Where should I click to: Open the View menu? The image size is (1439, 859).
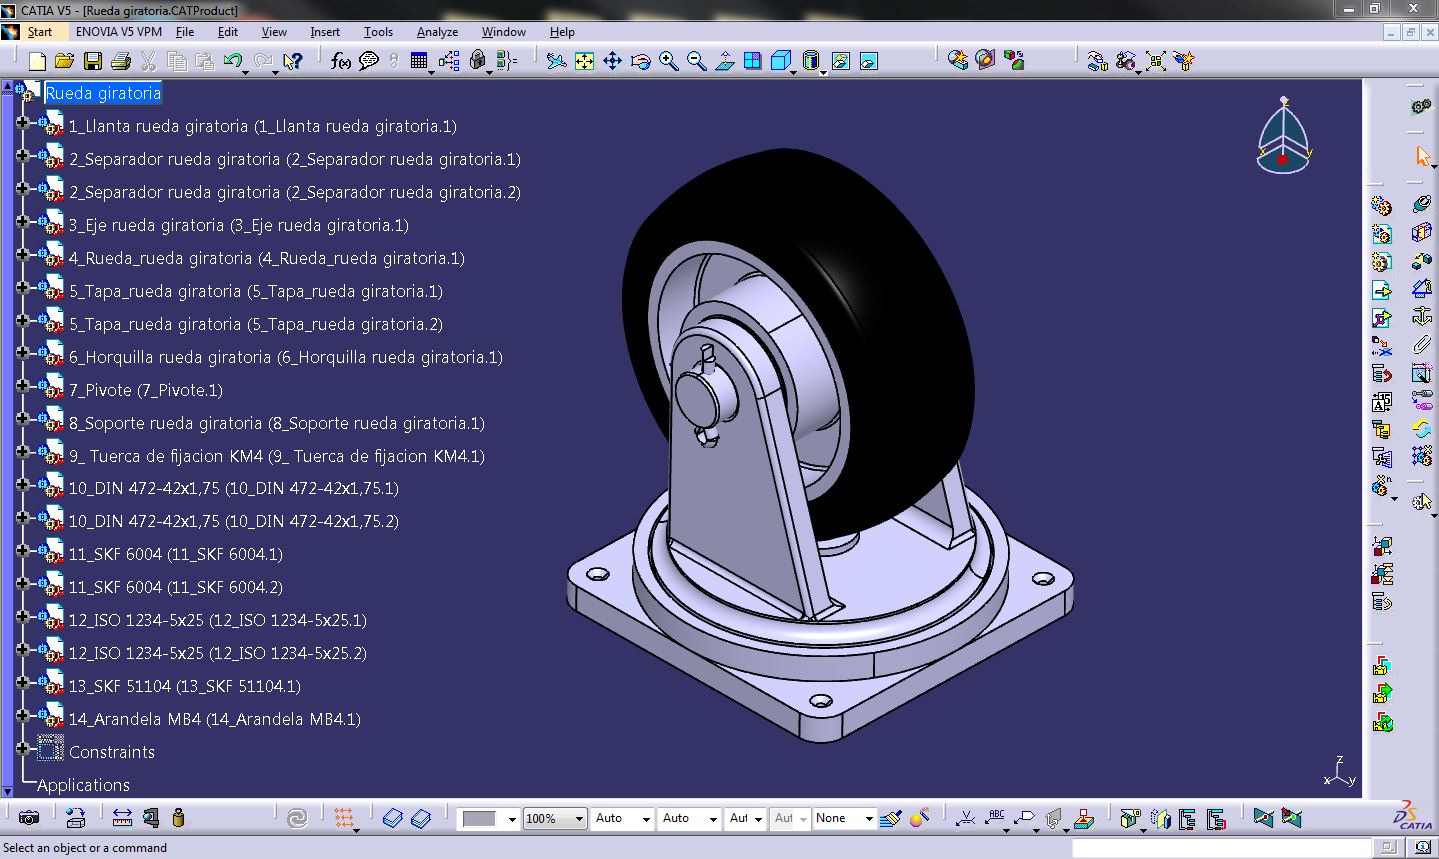click(x=274, y=31)
